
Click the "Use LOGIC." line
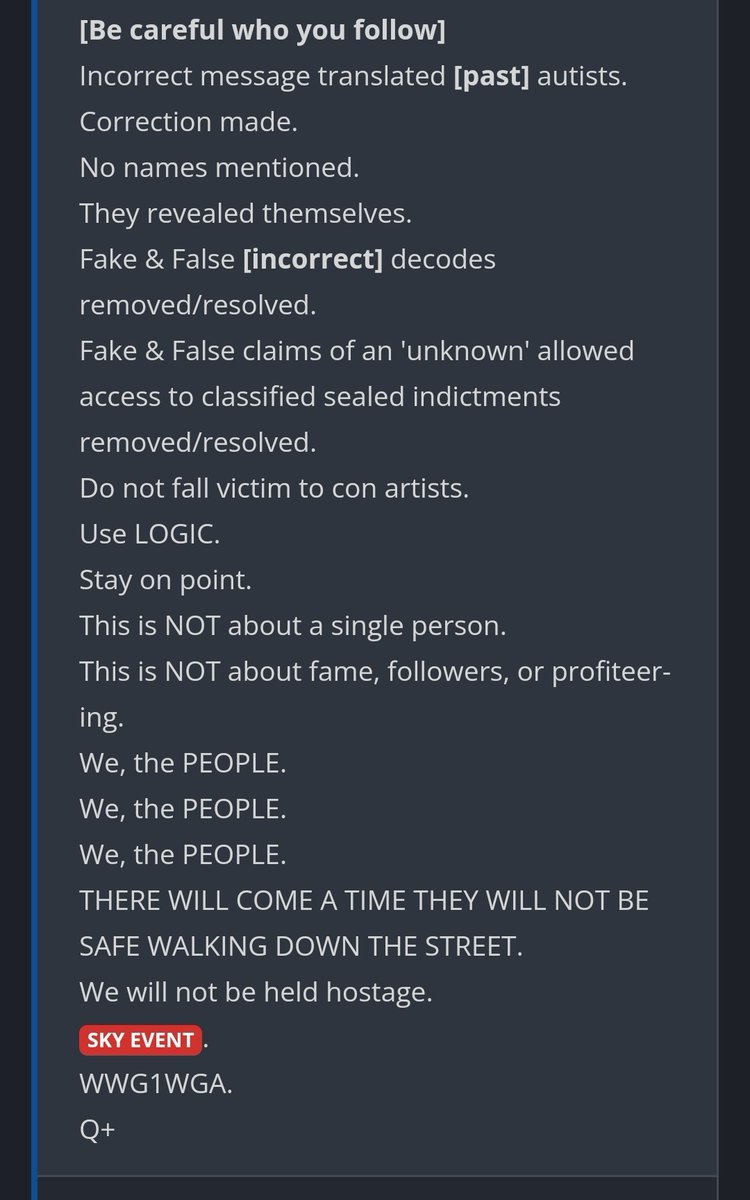150,535
